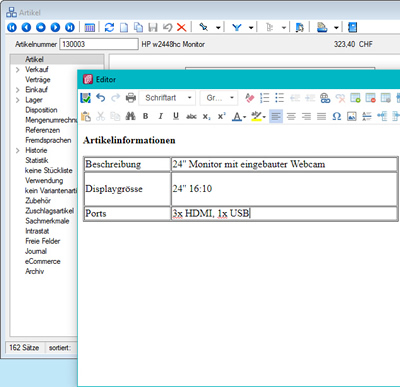Click cell '24" Monitor mit eingebauter Webcam'
This screenshot has height=387, width=400.
click(284, 164)
